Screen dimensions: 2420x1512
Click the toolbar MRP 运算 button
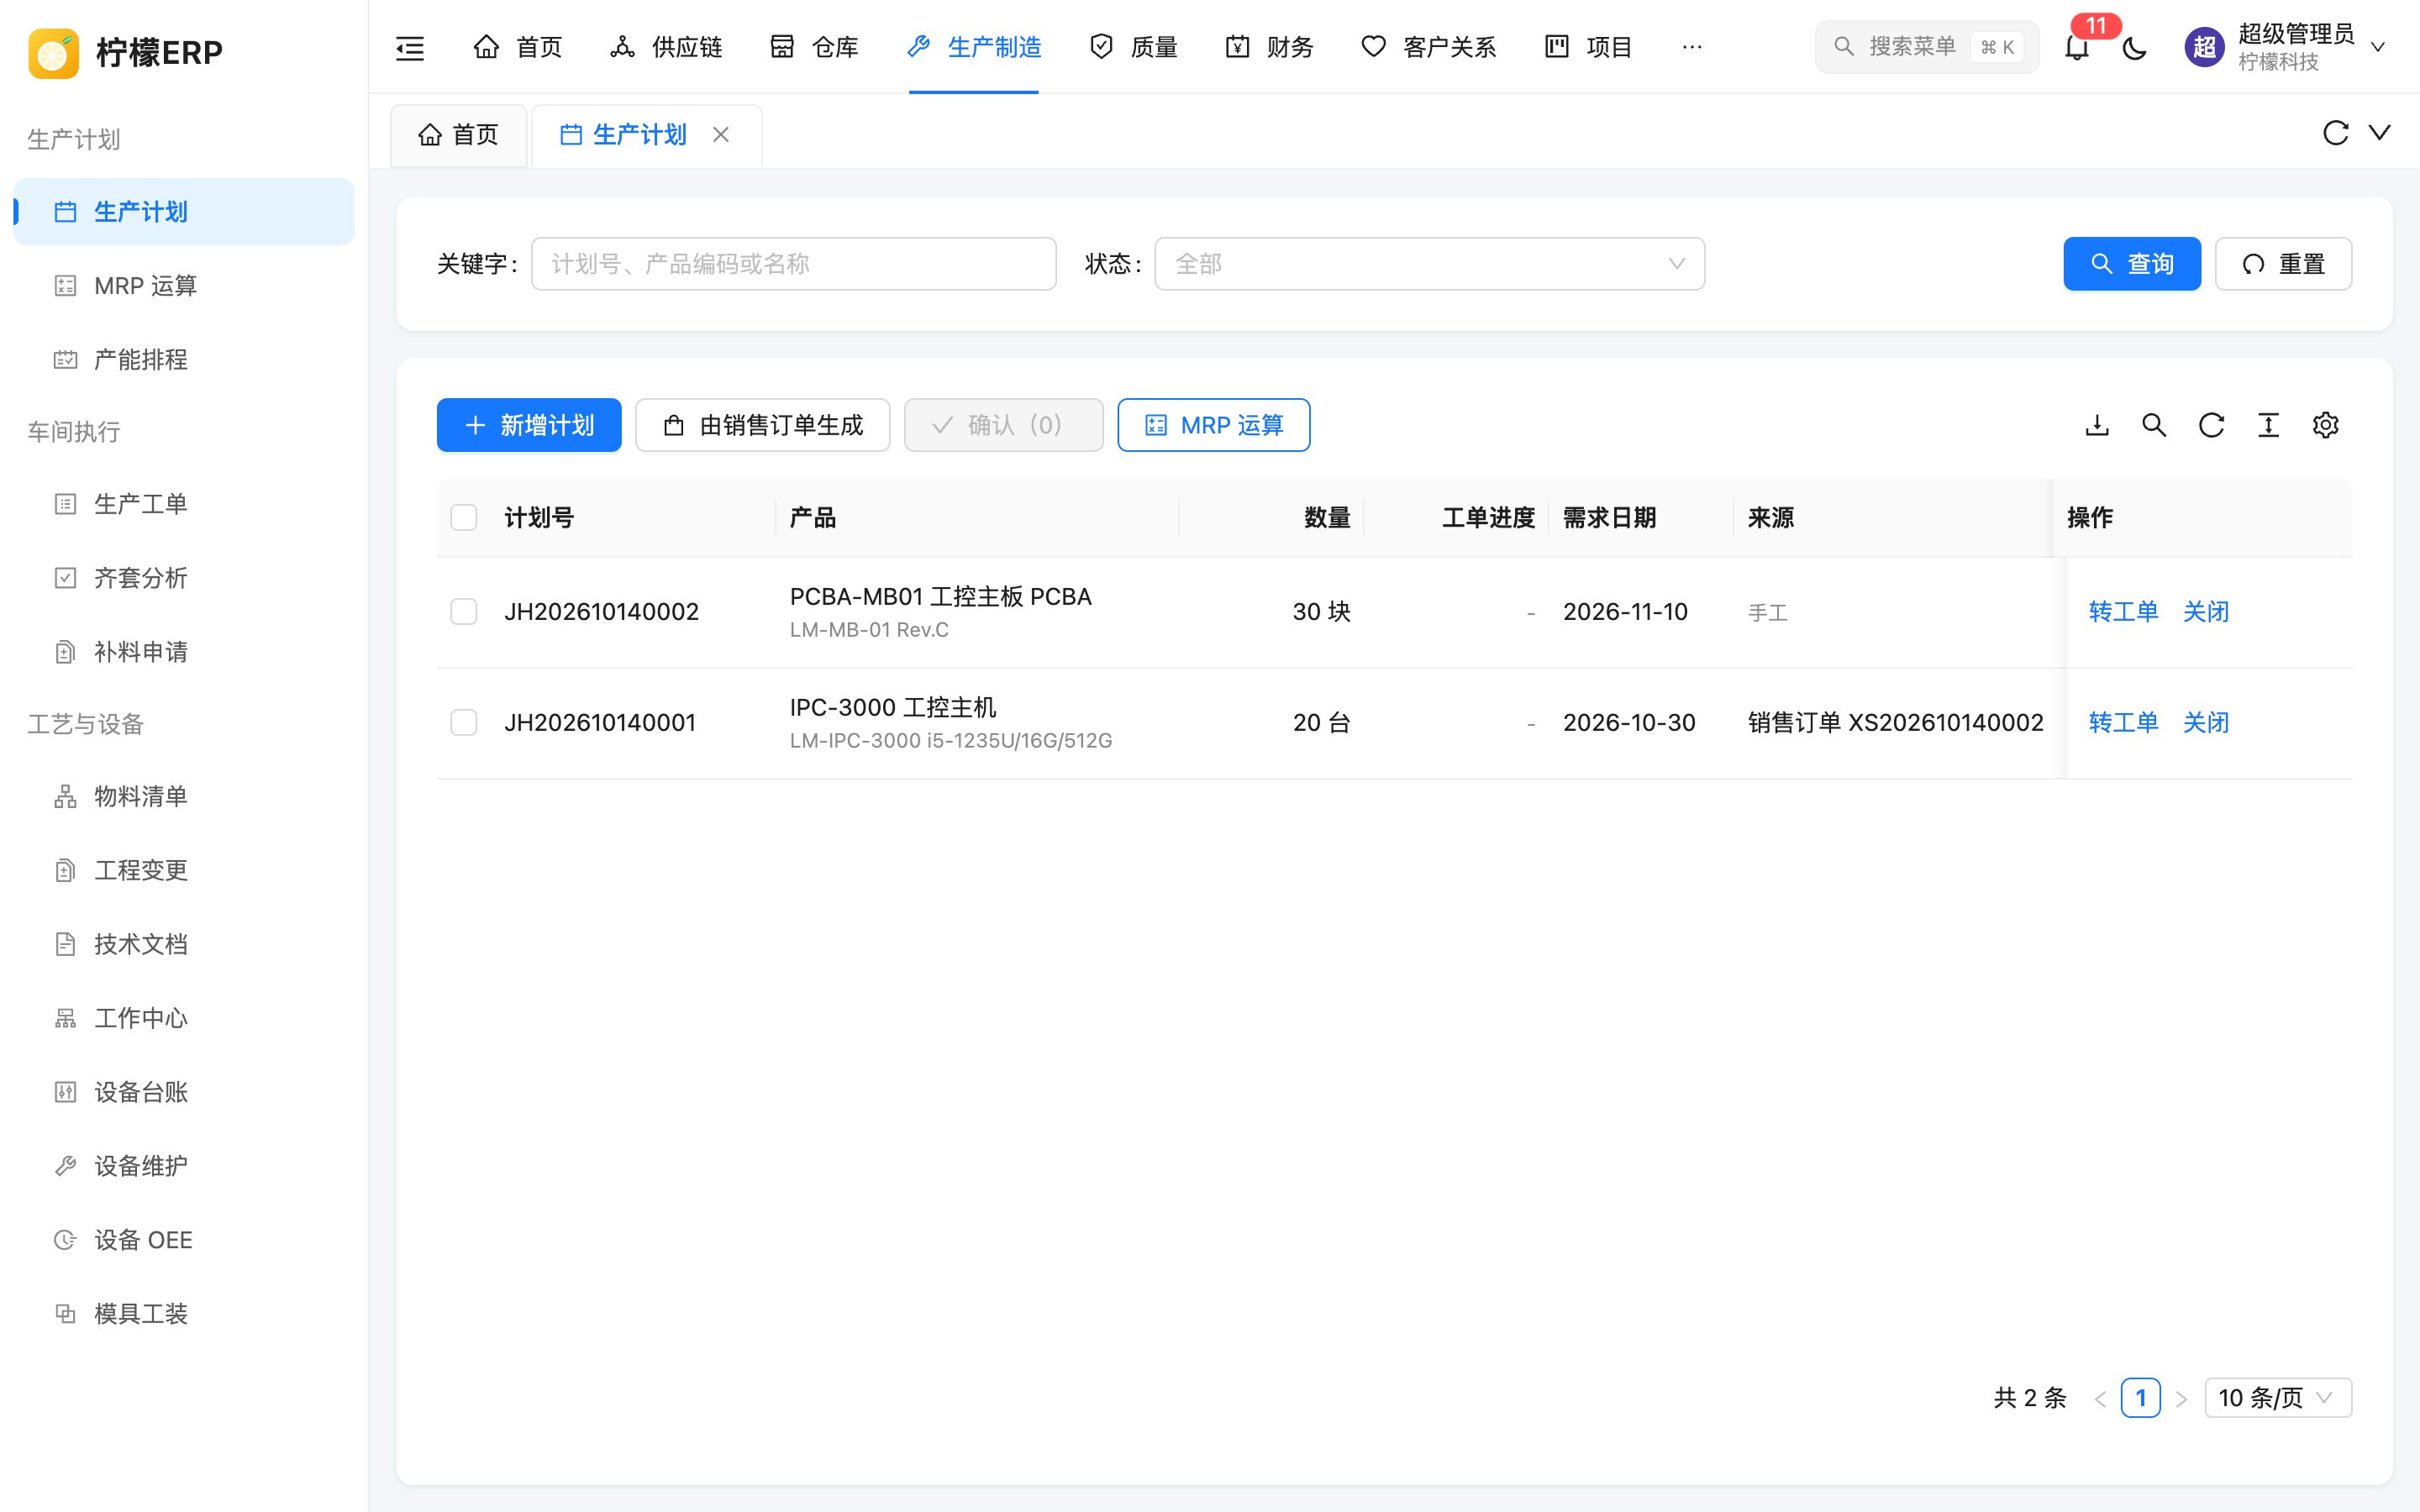[x=1214, y=425]
